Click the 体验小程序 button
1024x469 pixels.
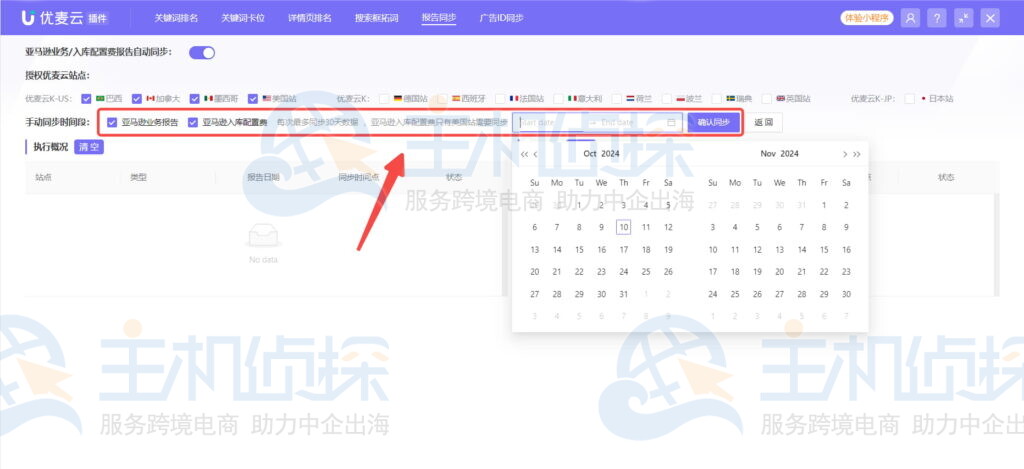pos(867,18)
